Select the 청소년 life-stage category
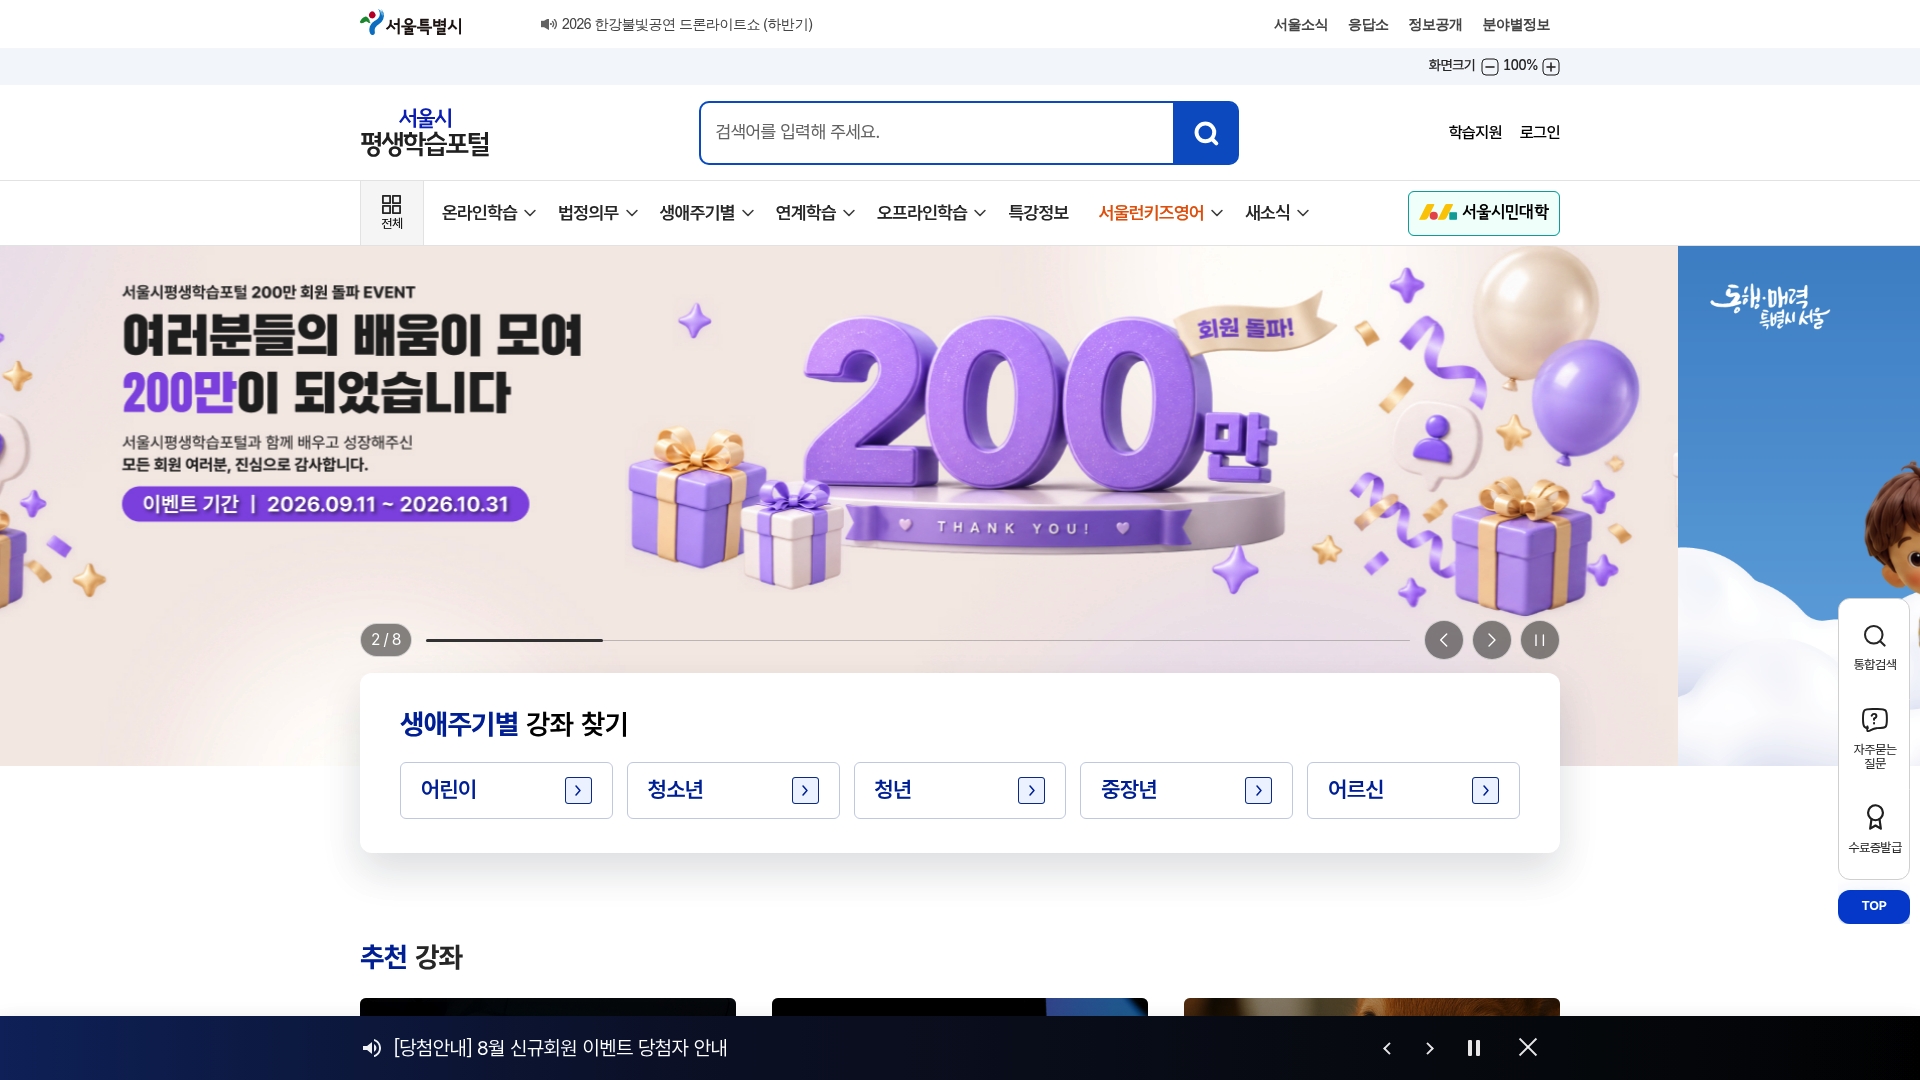Viewport: 1920px width, 1080px height. (x=733, y=791)
